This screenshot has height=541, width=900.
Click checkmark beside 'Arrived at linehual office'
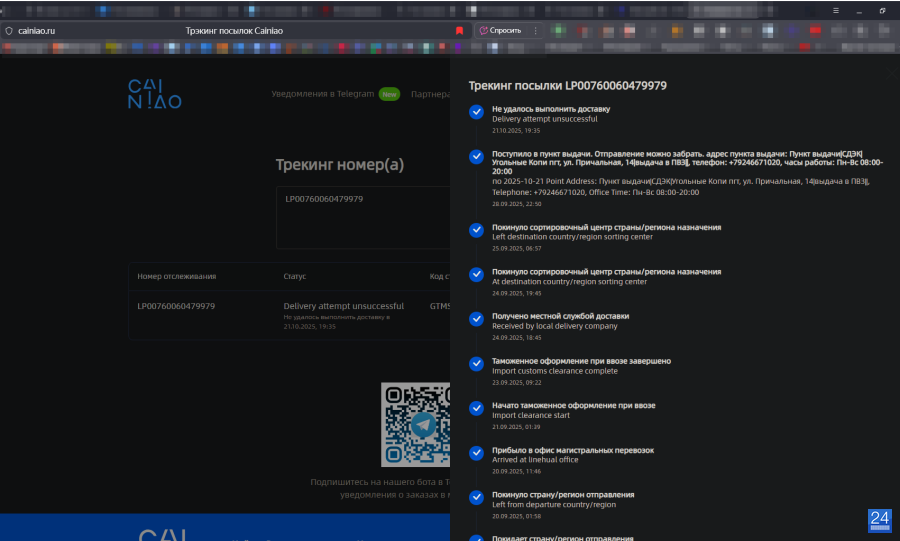(476, 453)
